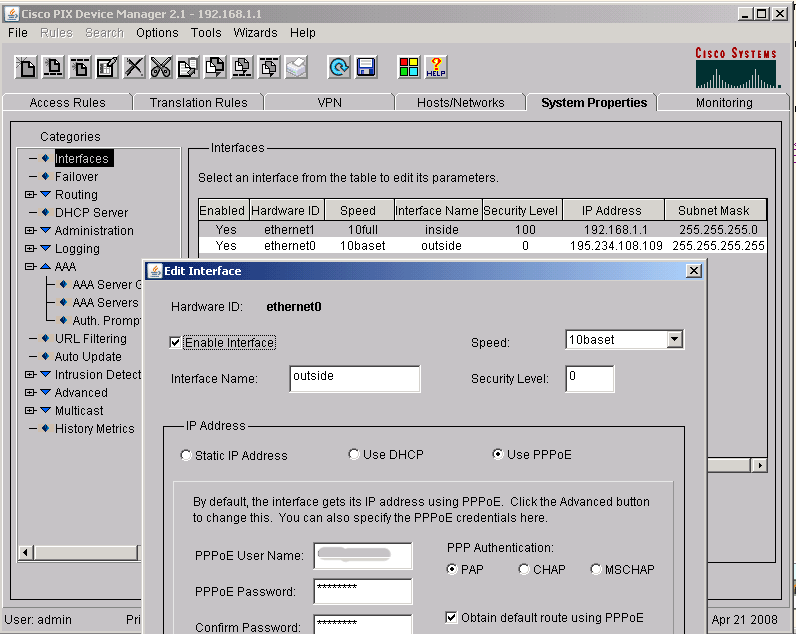Click the Cut scissors toolbar icon
The width and height of the screenshot is (796, 634).
pyautogui.click(x=161, y=67)
